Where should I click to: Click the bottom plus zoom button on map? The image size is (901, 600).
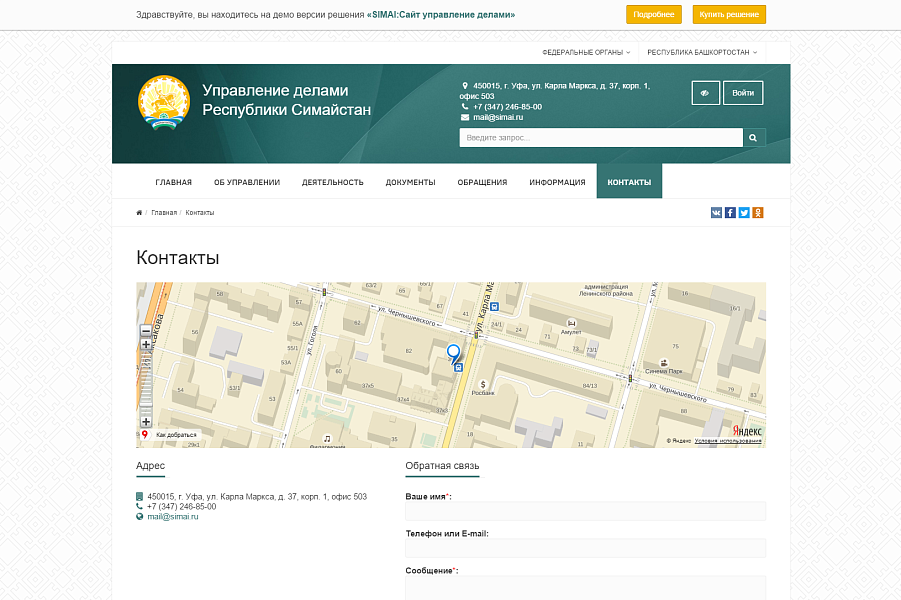click(x=146, y=422)
